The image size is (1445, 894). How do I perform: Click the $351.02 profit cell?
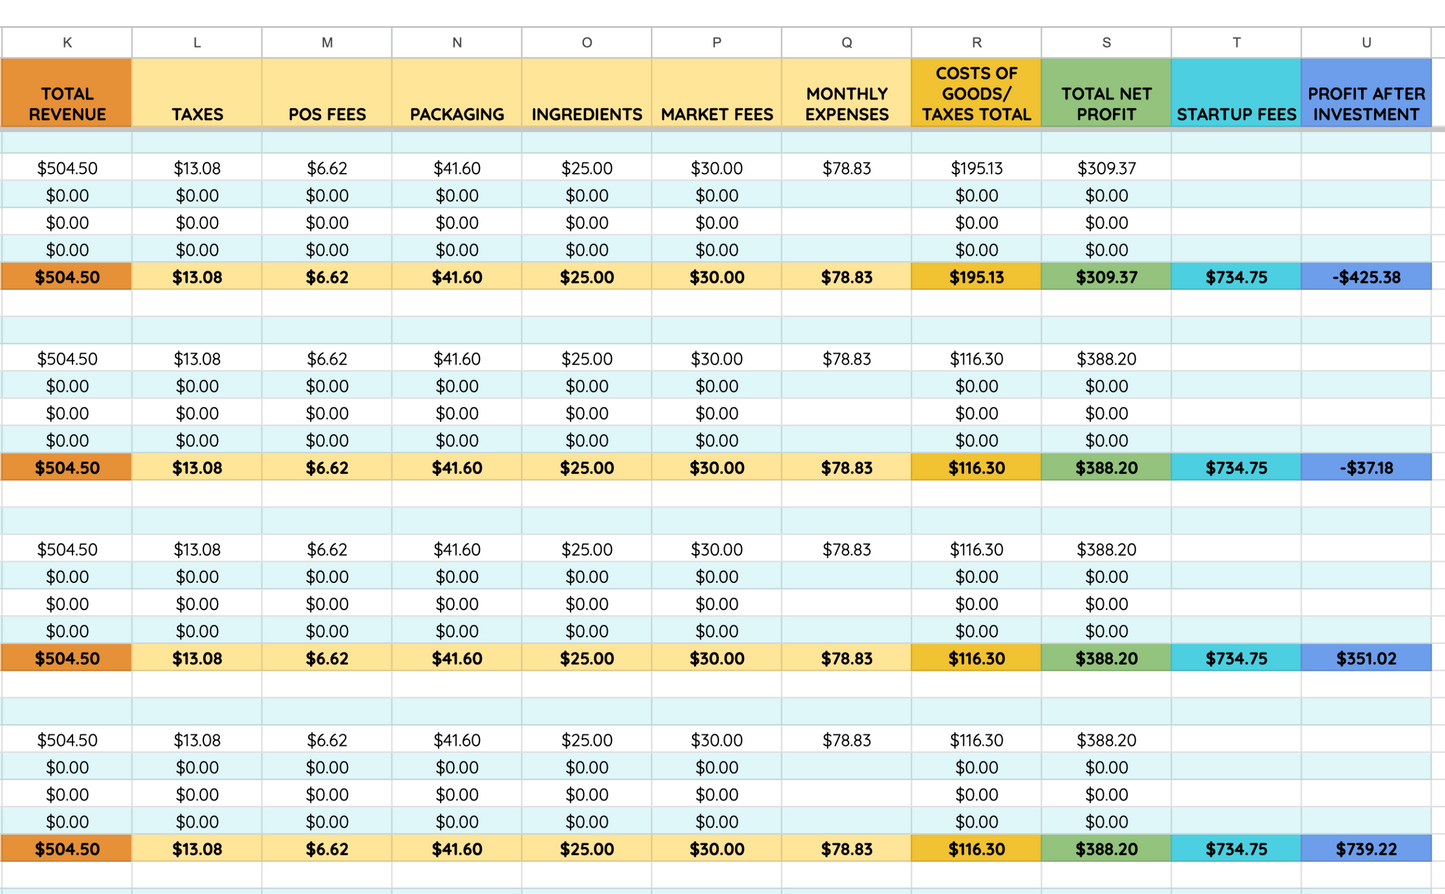[1366, 659]
